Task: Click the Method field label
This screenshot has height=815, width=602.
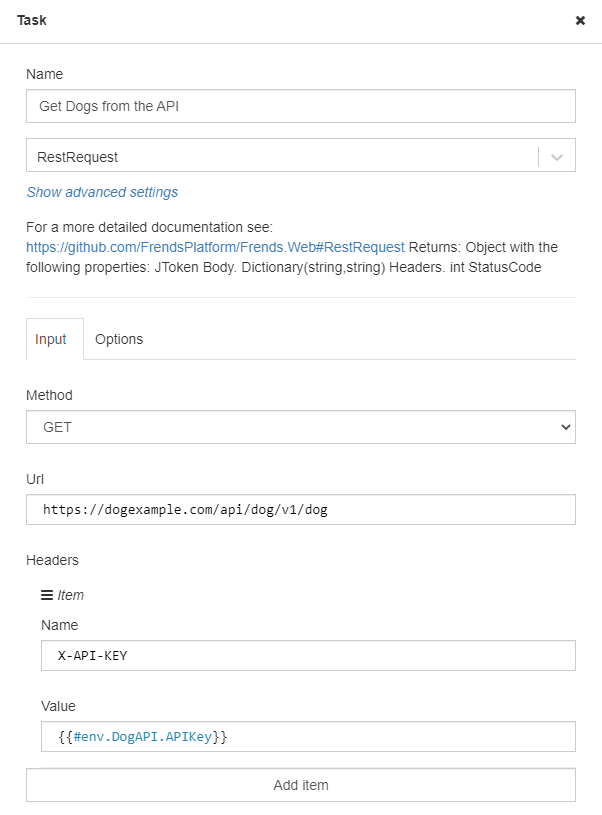Action: coord(49,395)
